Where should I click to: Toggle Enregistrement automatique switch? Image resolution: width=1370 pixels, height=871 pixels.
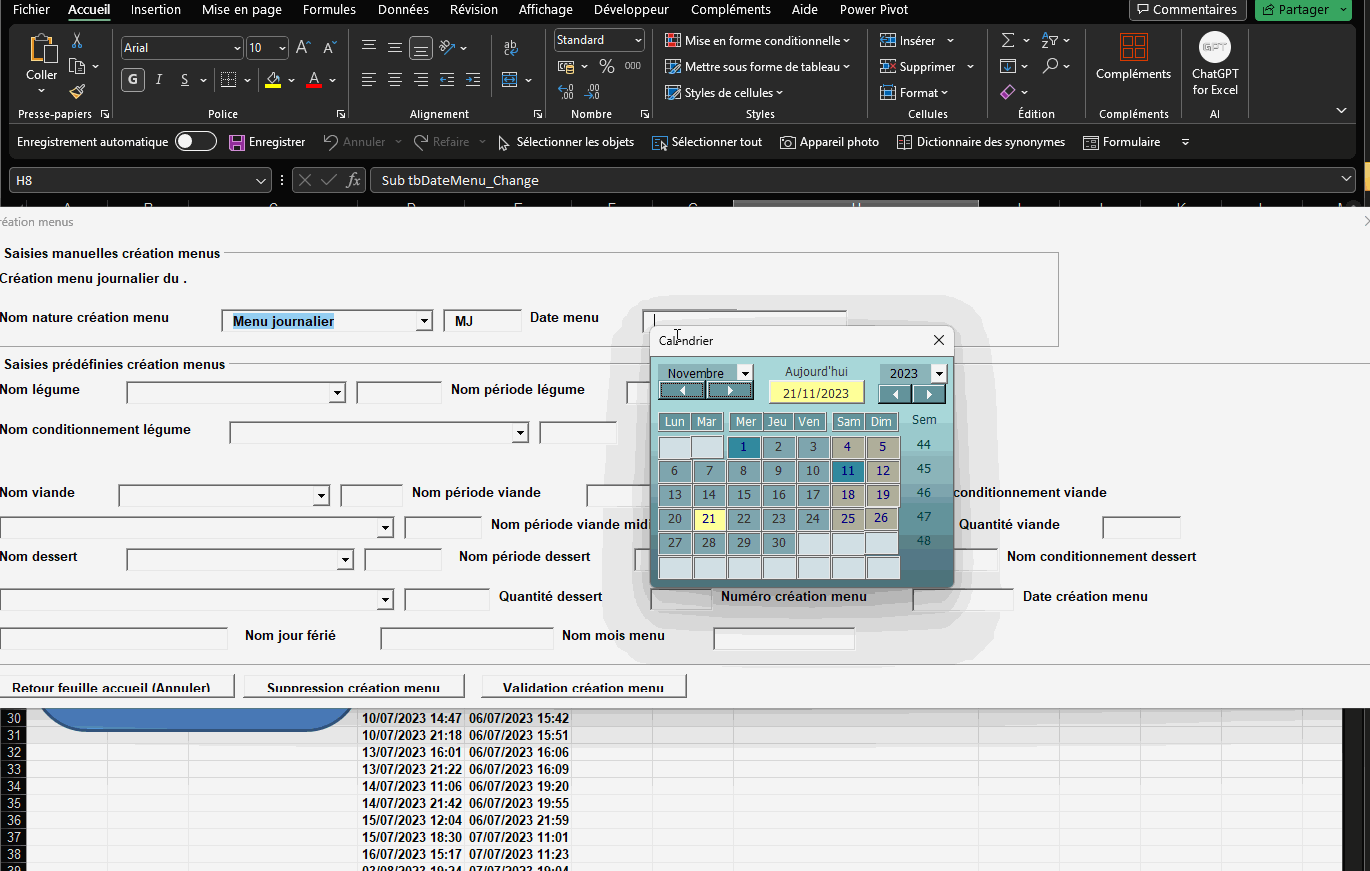tap(195, 142)
